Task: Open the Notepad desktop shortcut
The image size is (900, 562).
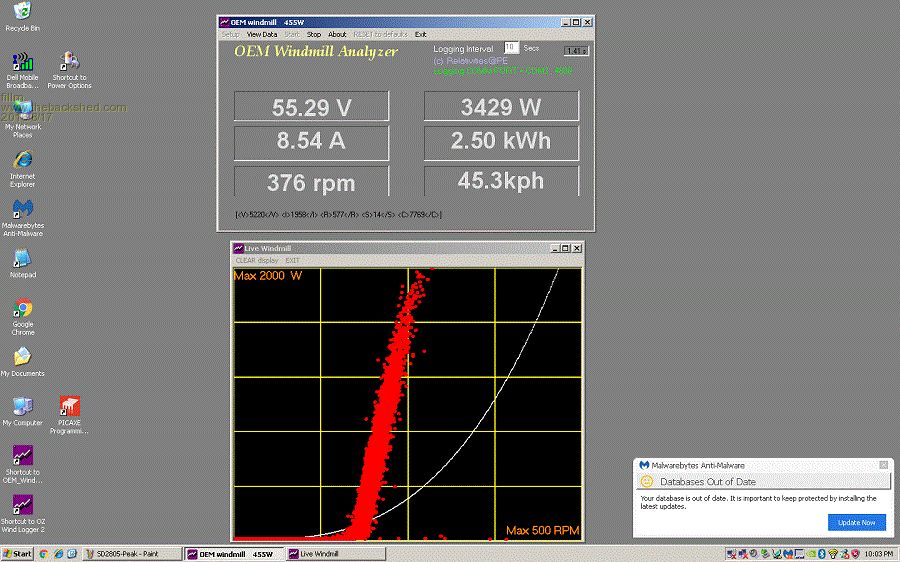Action: [22, 259]
